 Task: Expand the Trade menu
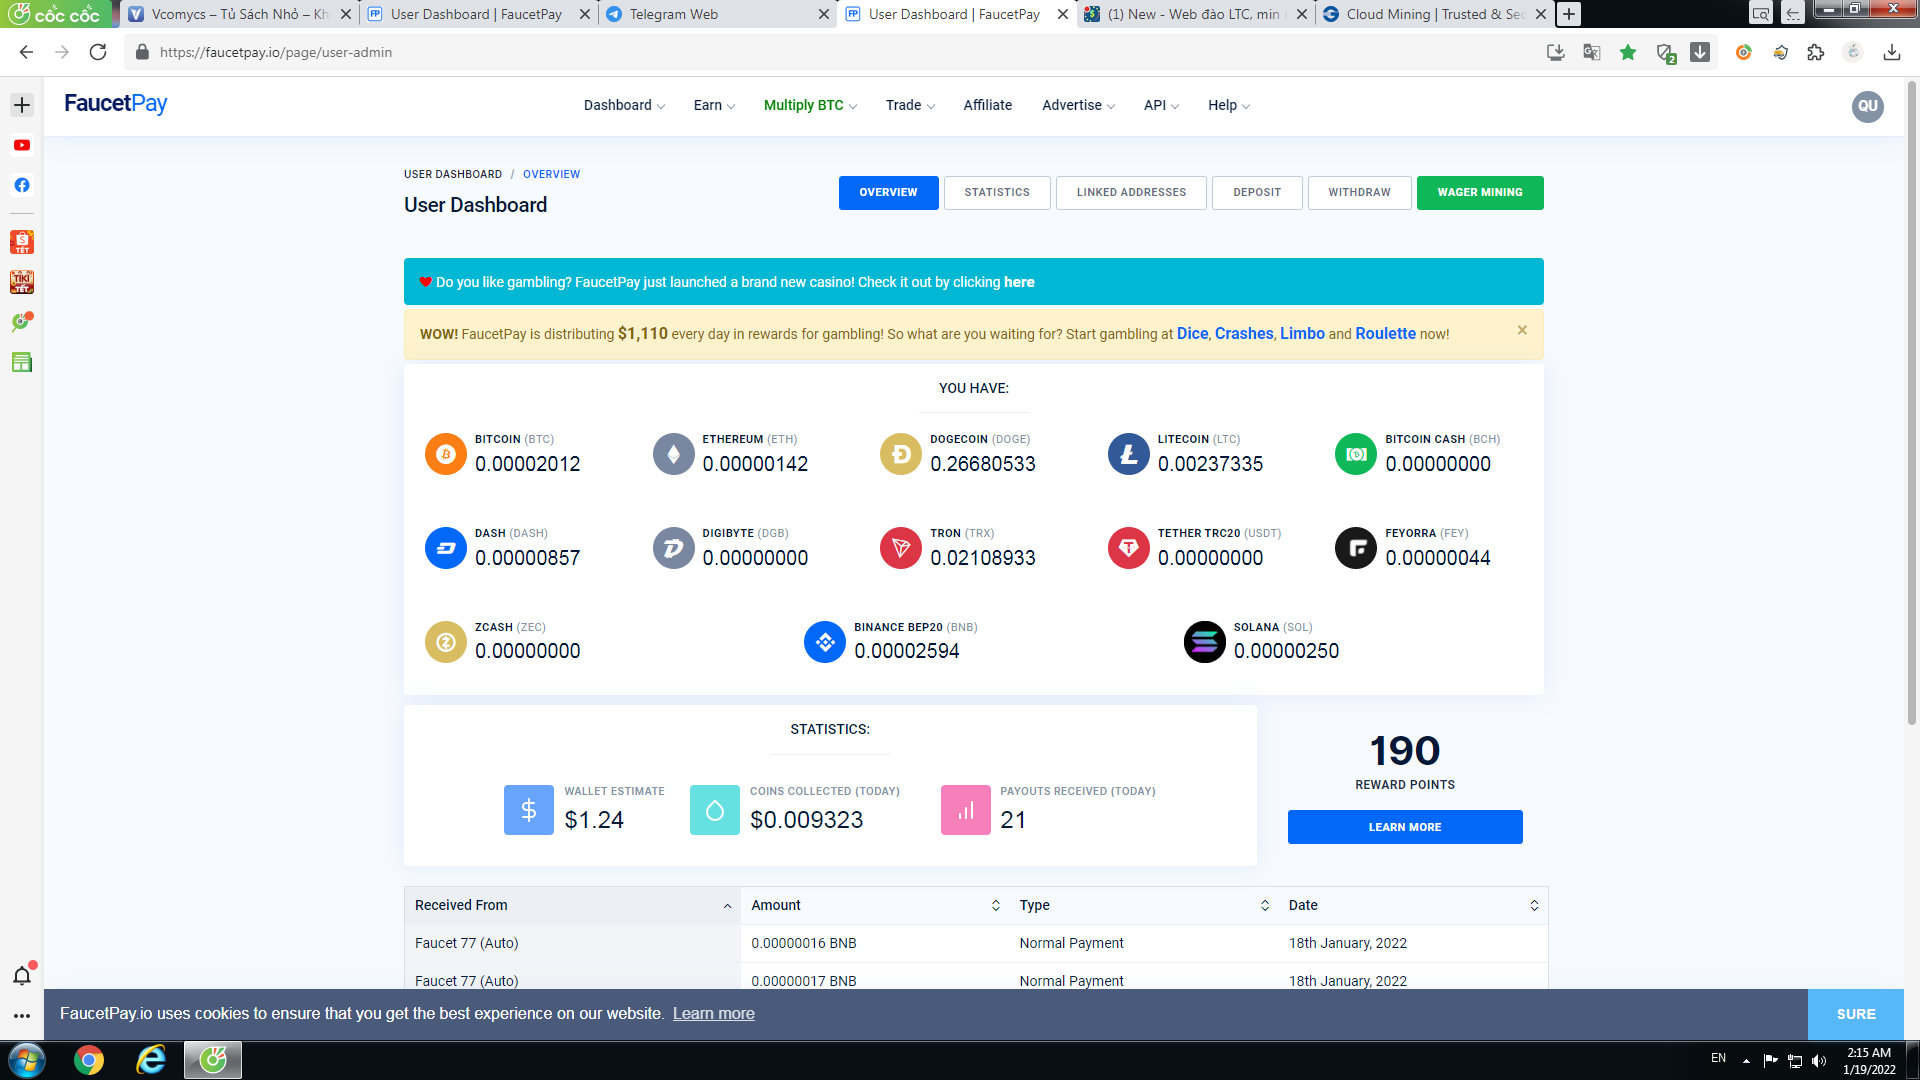click(910, 105)
